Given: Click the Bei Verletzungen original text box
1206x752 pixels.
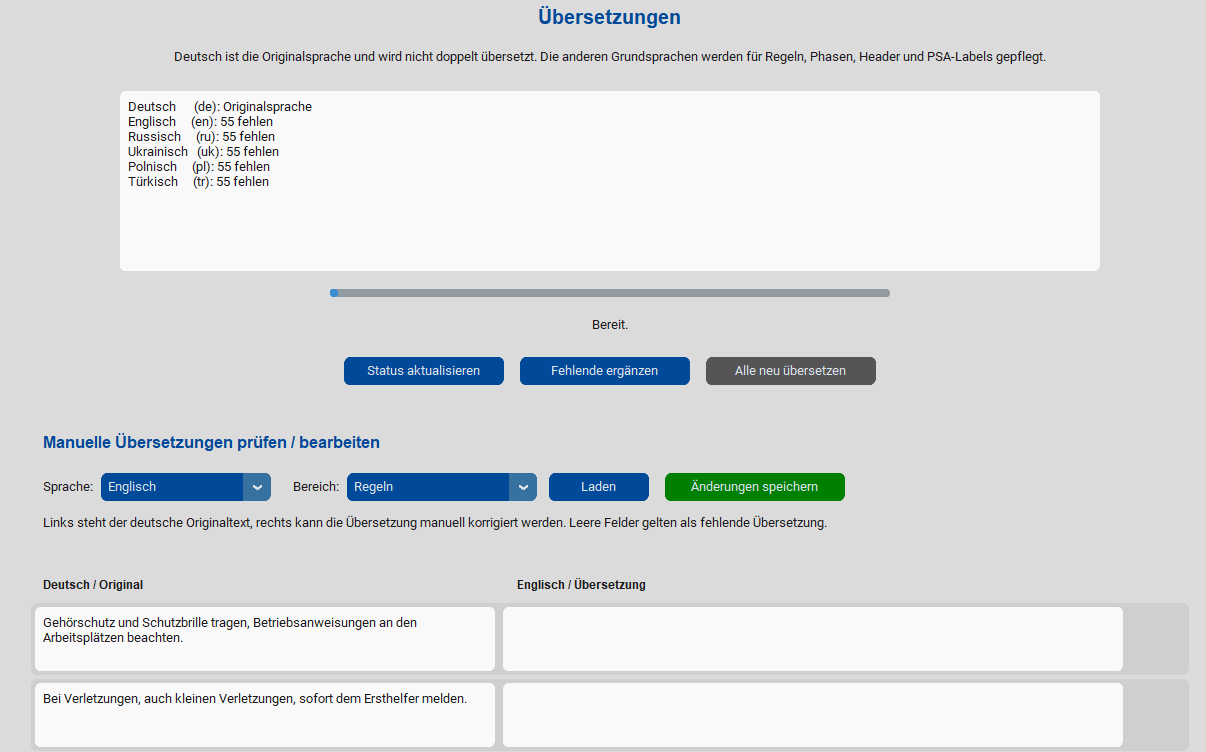Looking at the screenshot, I should 264,715.
